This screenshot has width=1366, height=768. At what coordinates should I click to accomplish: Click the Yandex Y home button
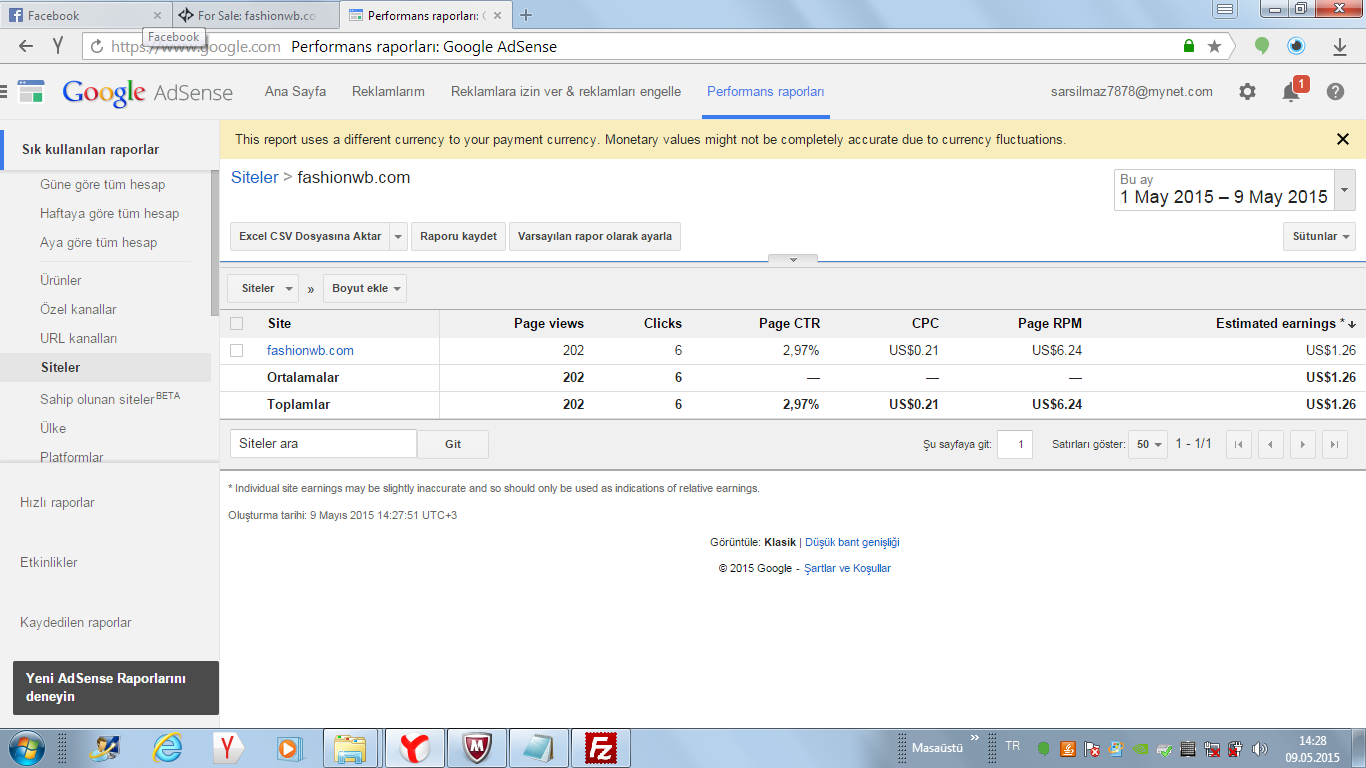coord(58,46)
